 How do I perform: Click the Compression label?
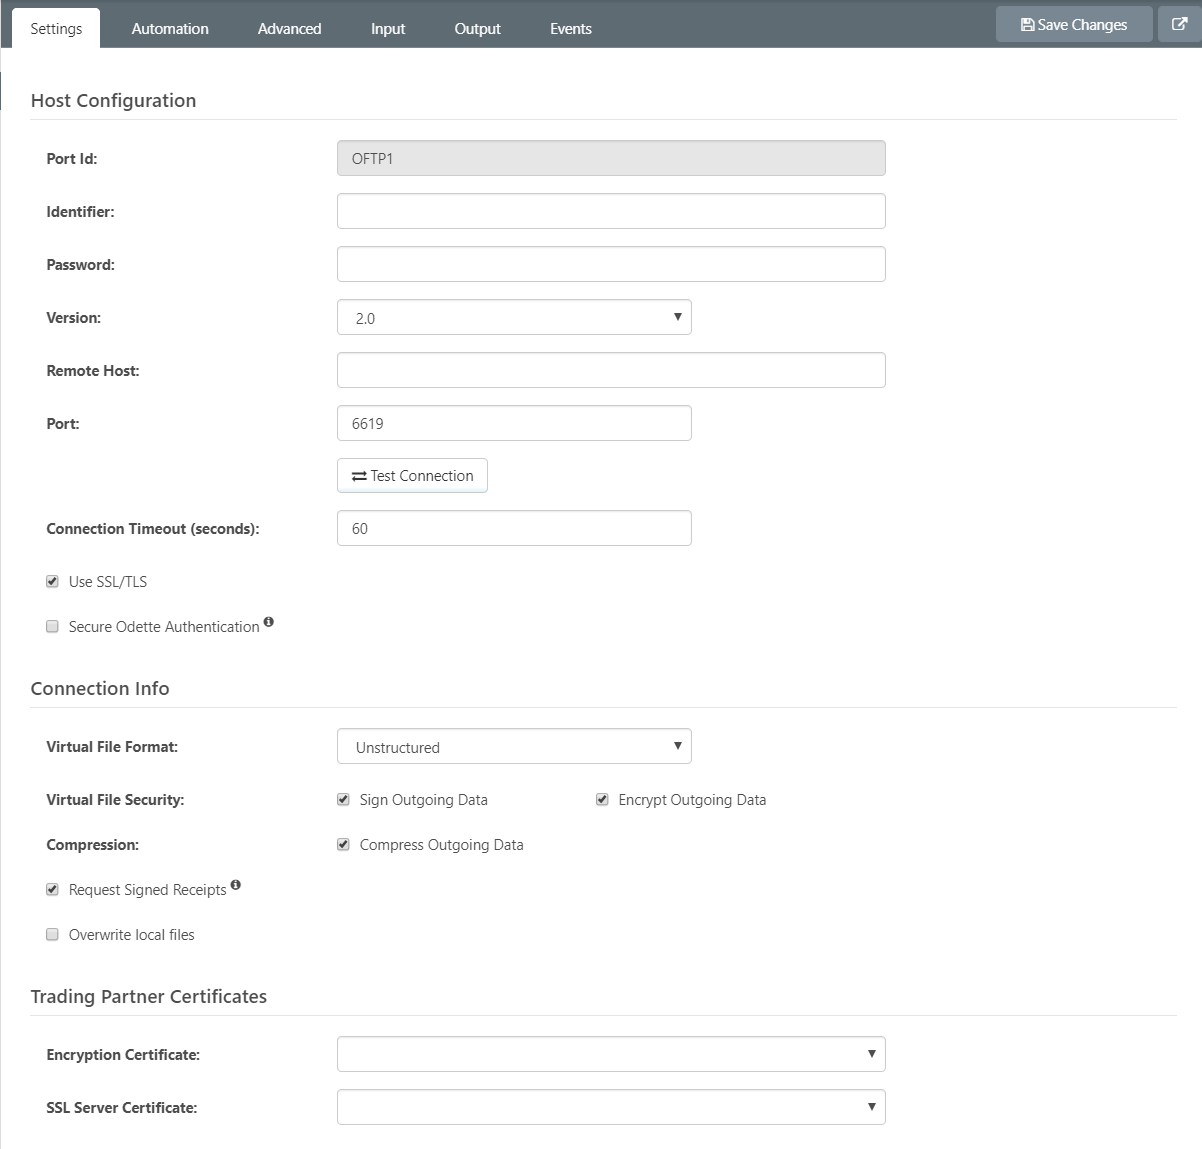point(92,844)
